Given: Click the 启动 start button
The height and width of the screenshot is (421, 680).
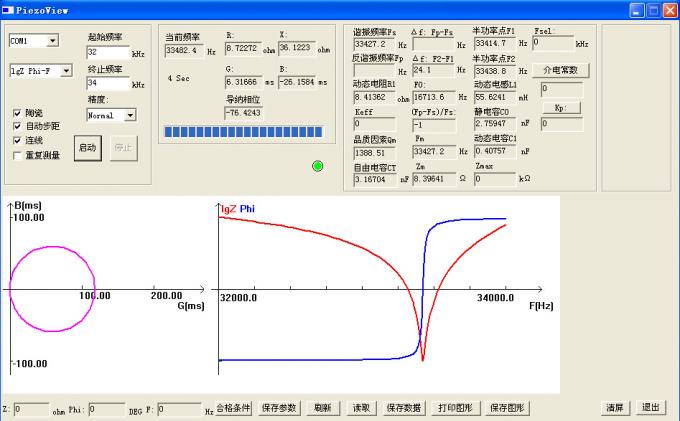Looking at the screenshot, I should coord(88,148).
